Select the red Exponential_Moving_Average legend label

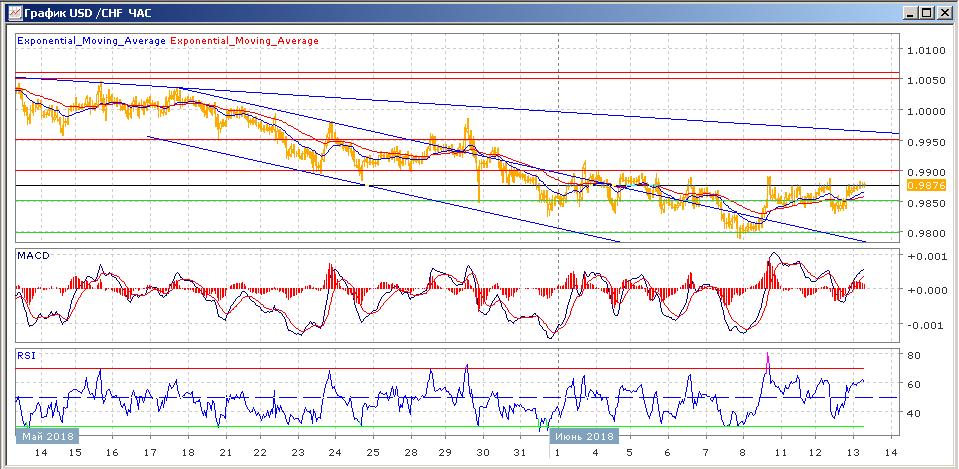pos(245,41)
